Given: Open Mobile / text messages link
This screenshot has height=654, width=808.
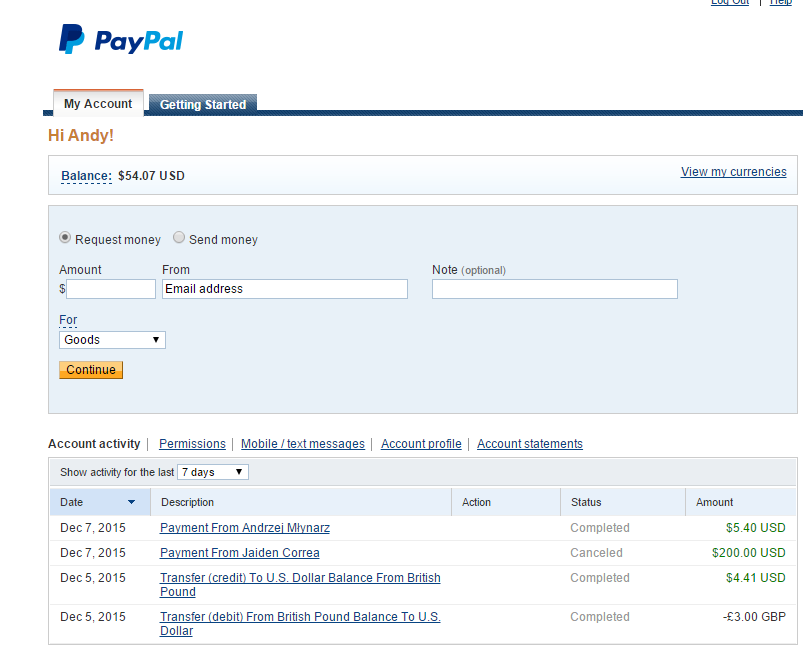Looking at the screenshot, I should tap(302, 444).
